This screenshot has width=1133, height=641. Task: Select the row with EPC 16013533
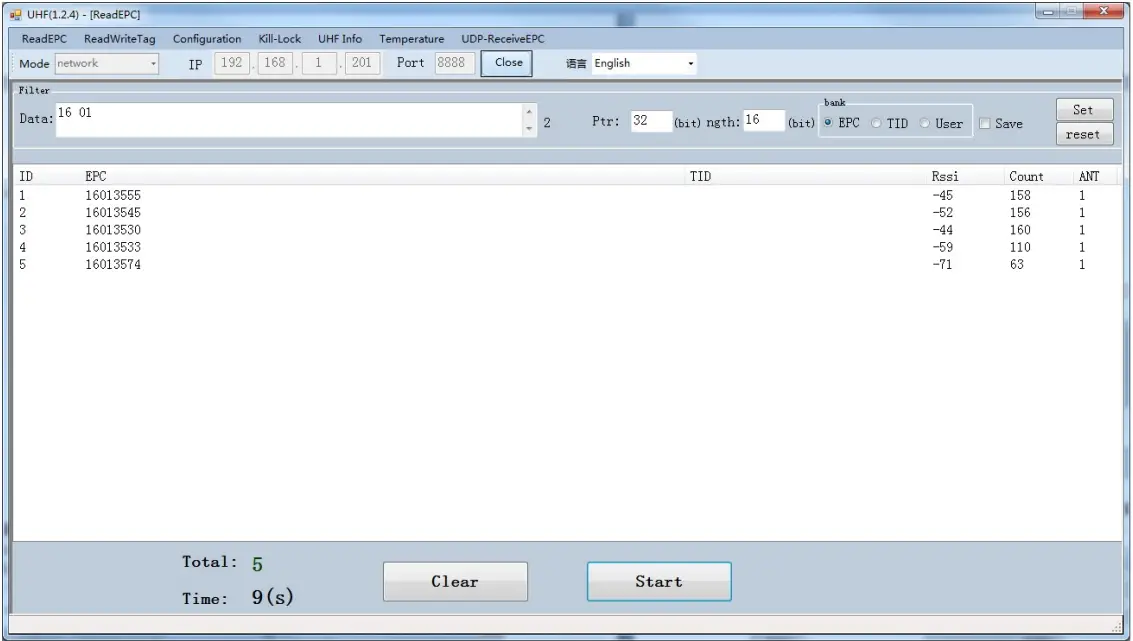coord(567,248)
